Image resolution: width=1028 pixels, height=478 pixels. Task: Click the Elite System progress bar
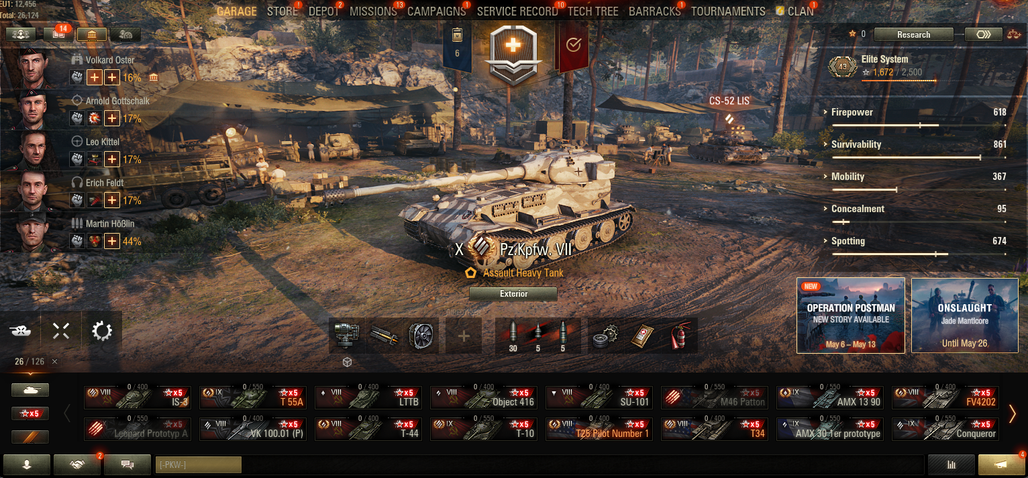898,81
